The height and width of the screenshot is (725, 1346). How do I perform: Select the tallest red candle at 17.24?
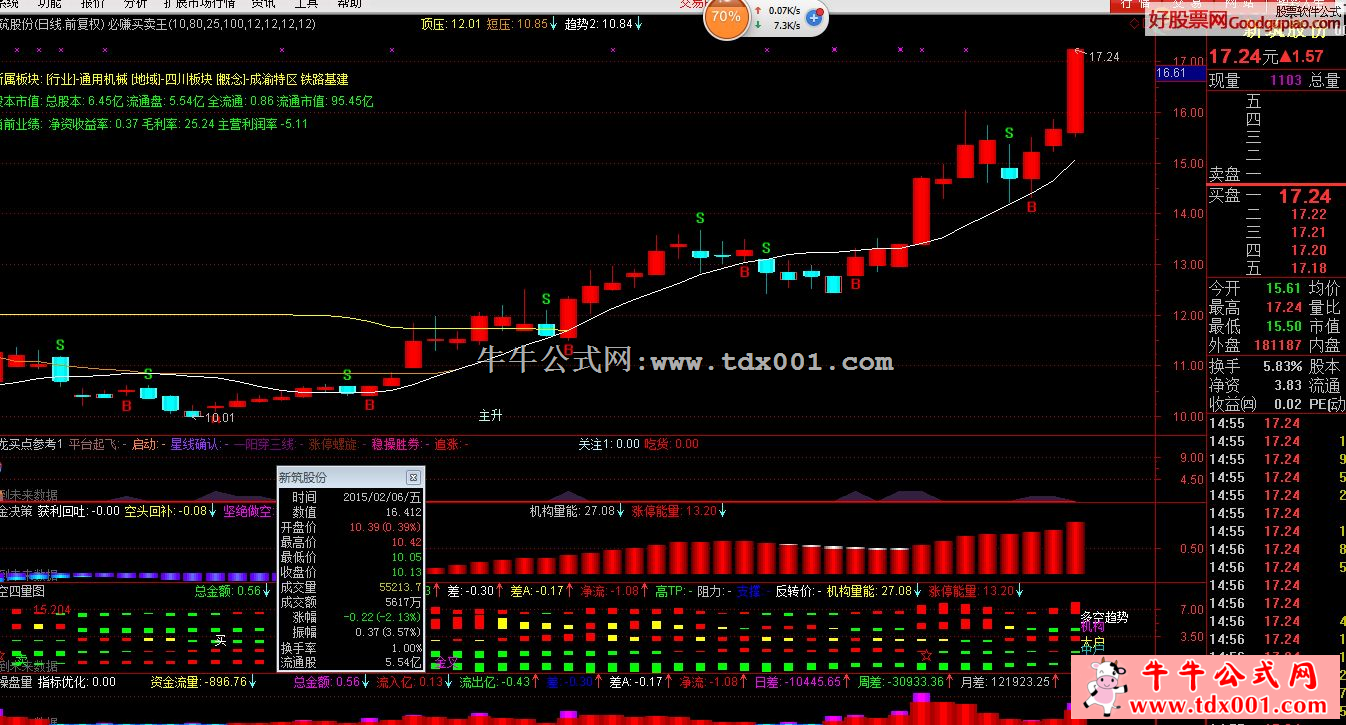pyautogui.click(x=1075, y=91)
